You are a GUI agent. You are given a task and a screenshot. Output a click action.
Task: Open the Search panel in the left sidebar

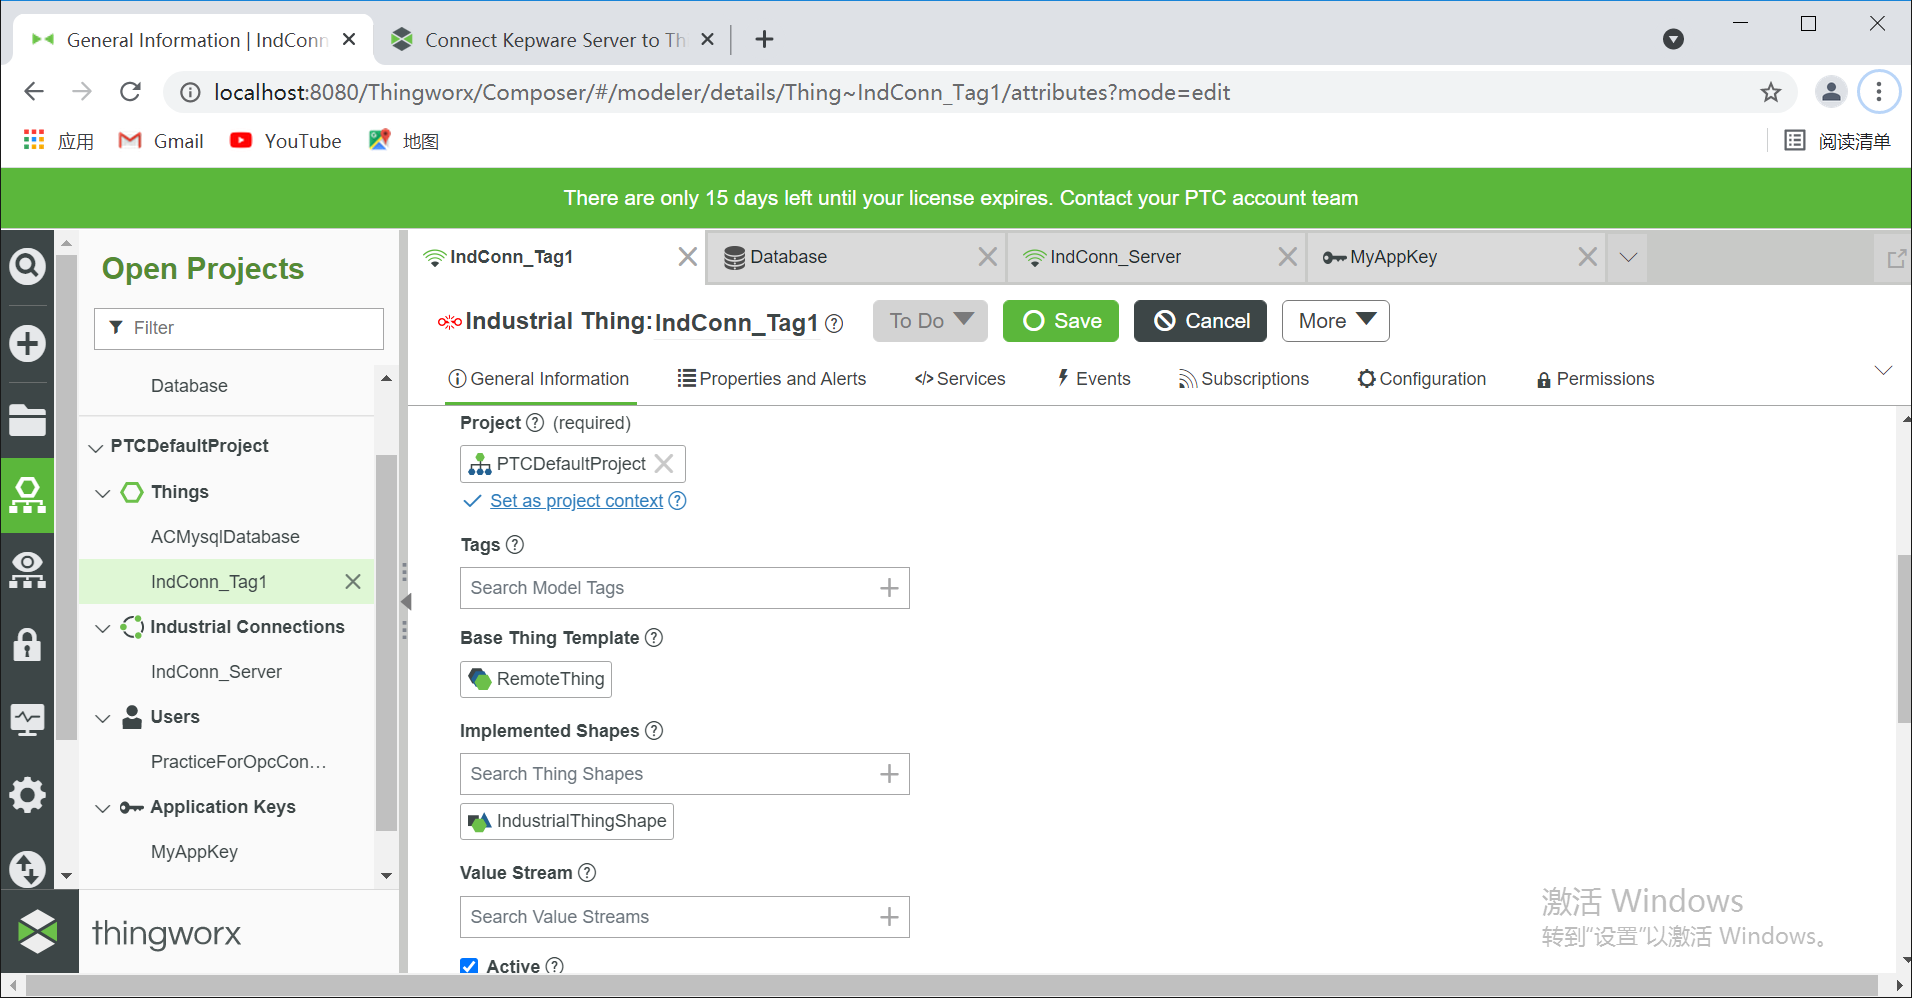(x=27, y=265)
